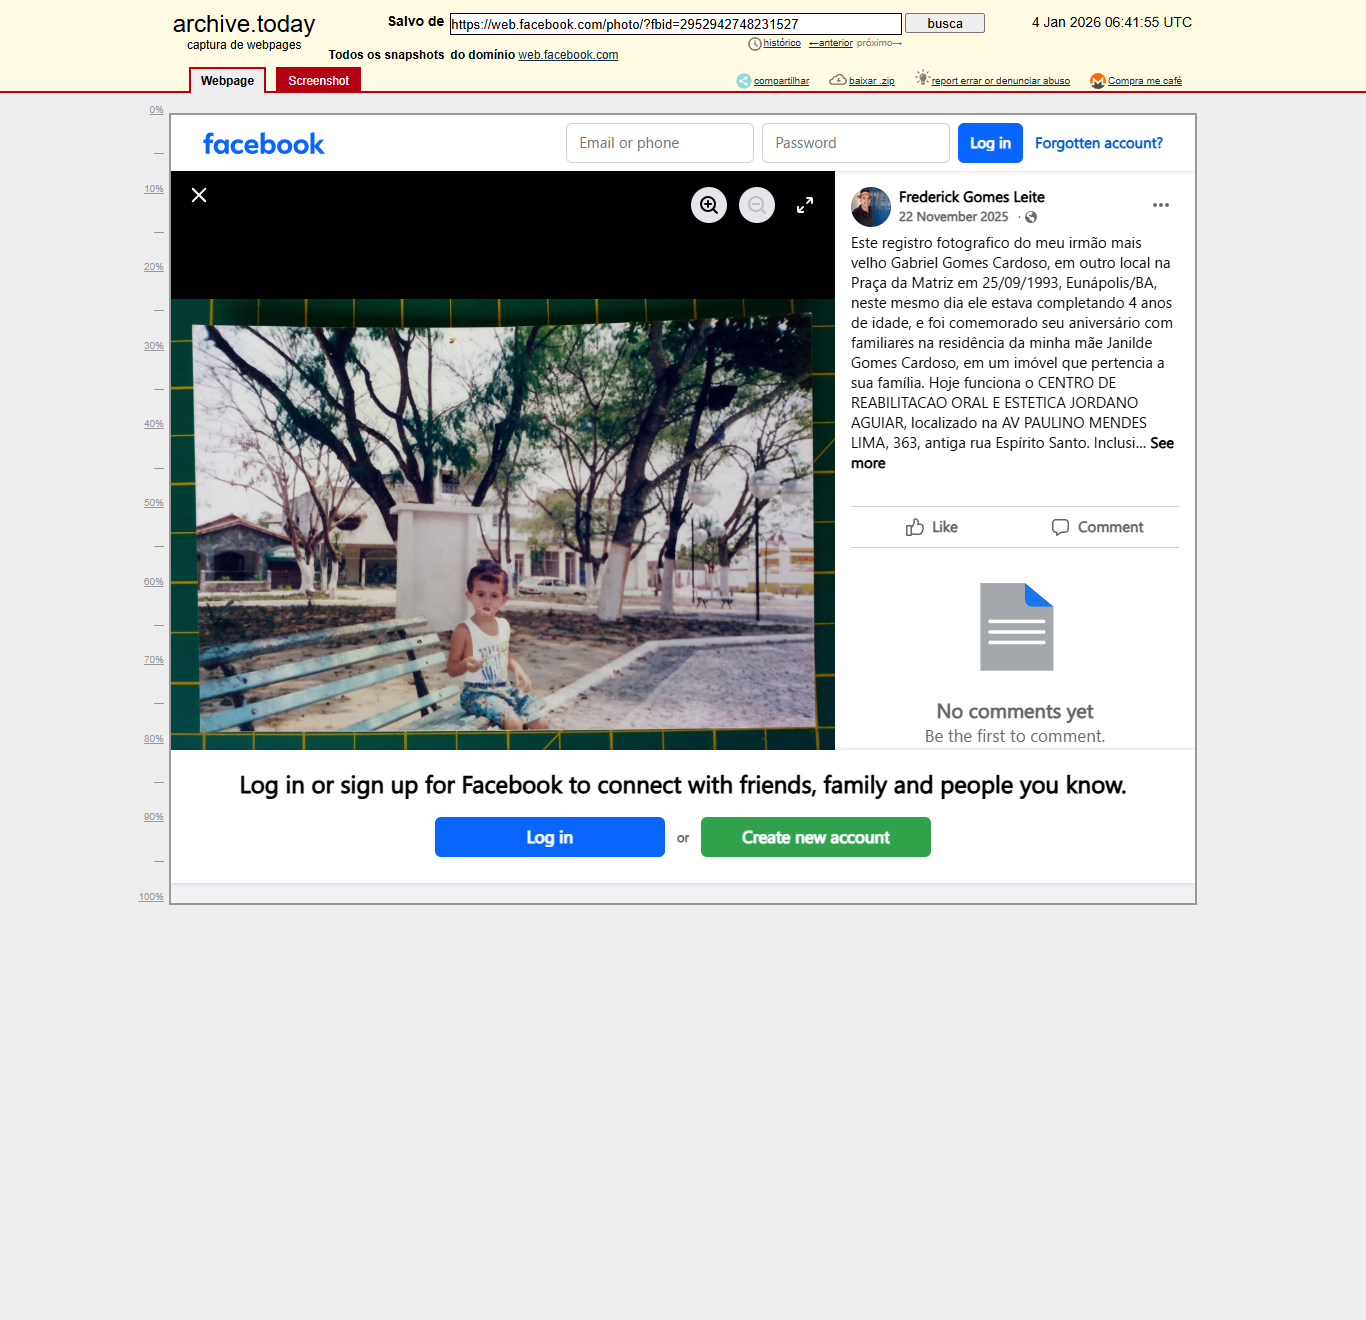Jump to the 100% page marker
The width and height of the screenshot is (1366, 1320).
tap(151, 897)
